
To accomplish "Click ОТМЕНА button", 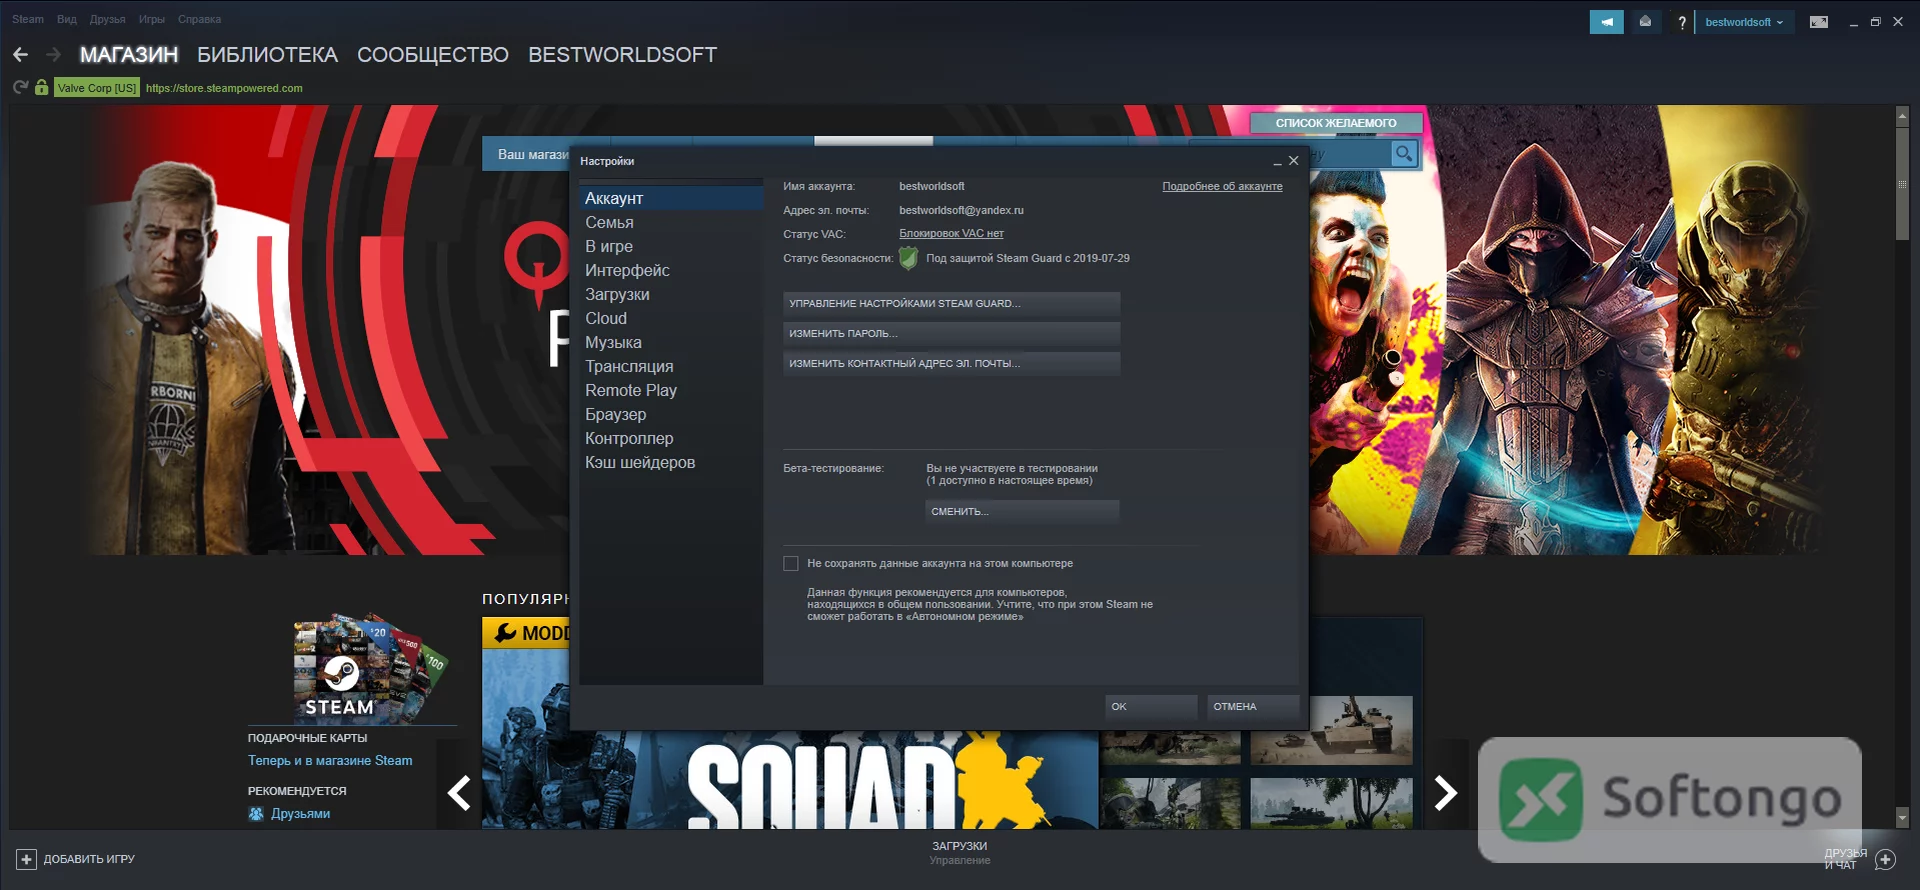I will [1254, 707].
